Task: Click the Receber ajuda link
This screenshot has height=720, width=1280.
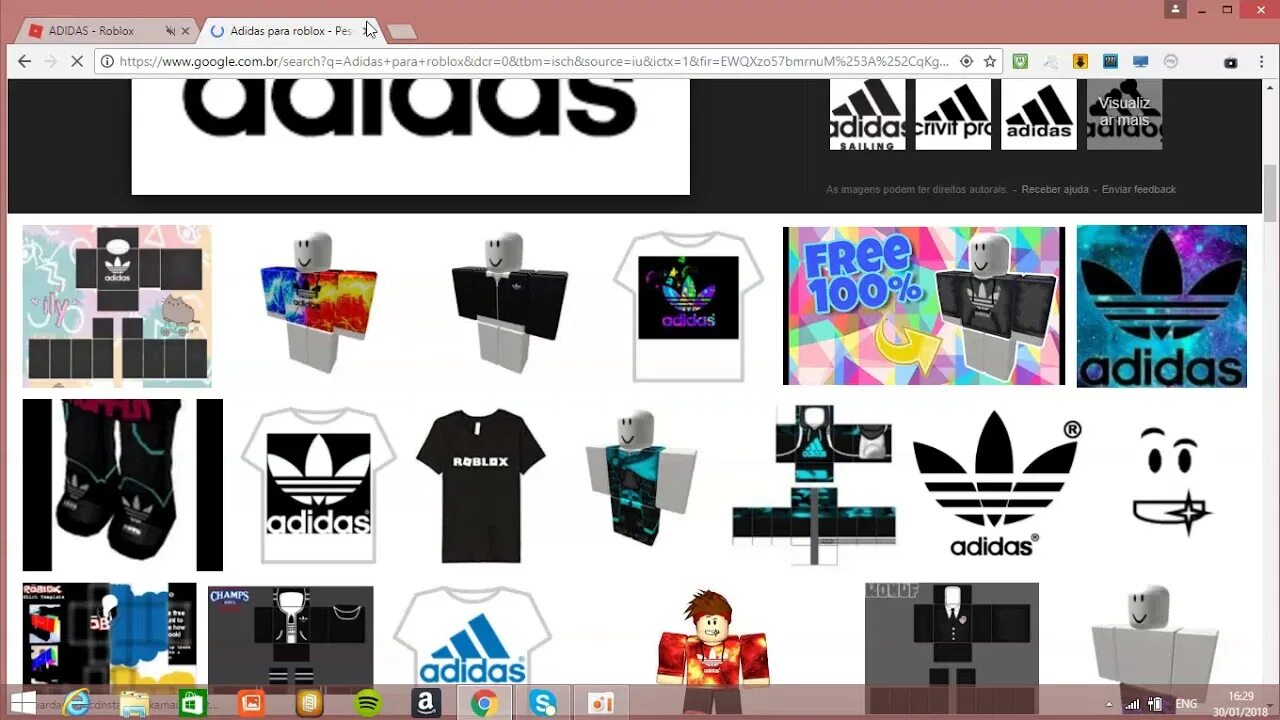Action: (1055, 189)
